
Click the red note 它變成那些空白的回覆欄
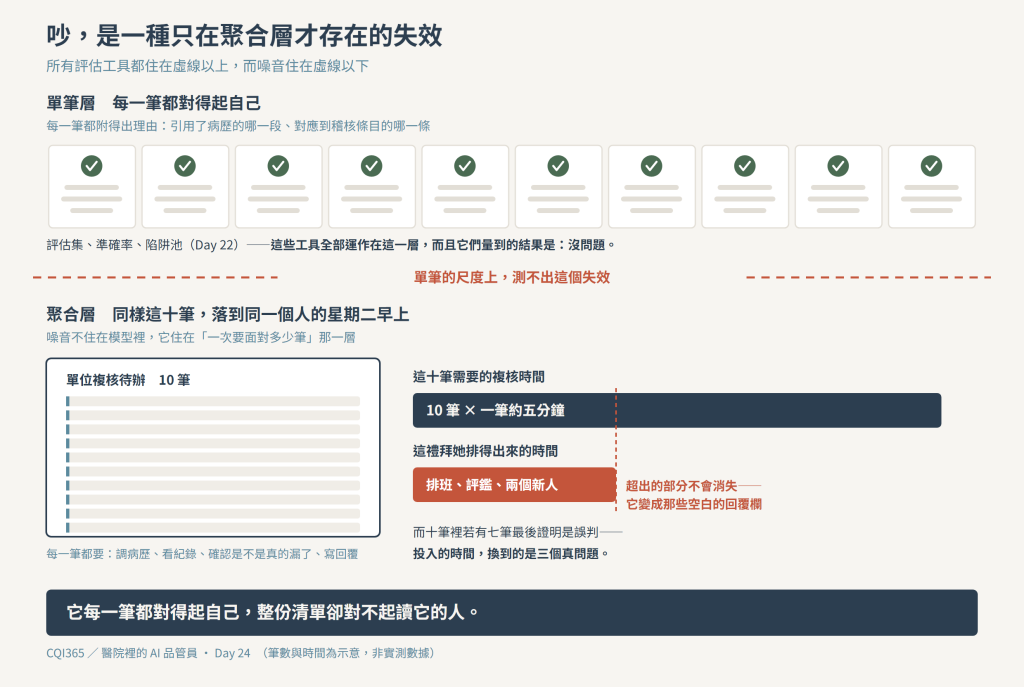pyautogui.click(x=694, y=504)
